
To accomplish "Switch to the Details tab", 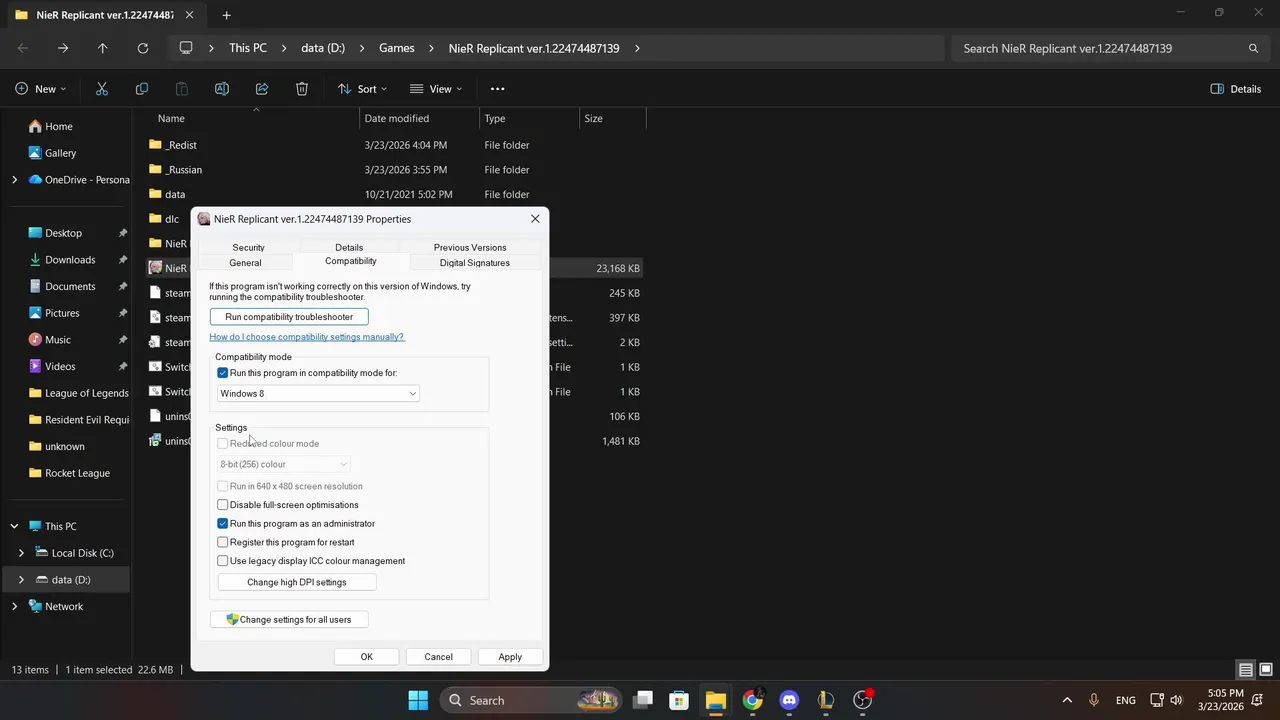I will point(349,247).
